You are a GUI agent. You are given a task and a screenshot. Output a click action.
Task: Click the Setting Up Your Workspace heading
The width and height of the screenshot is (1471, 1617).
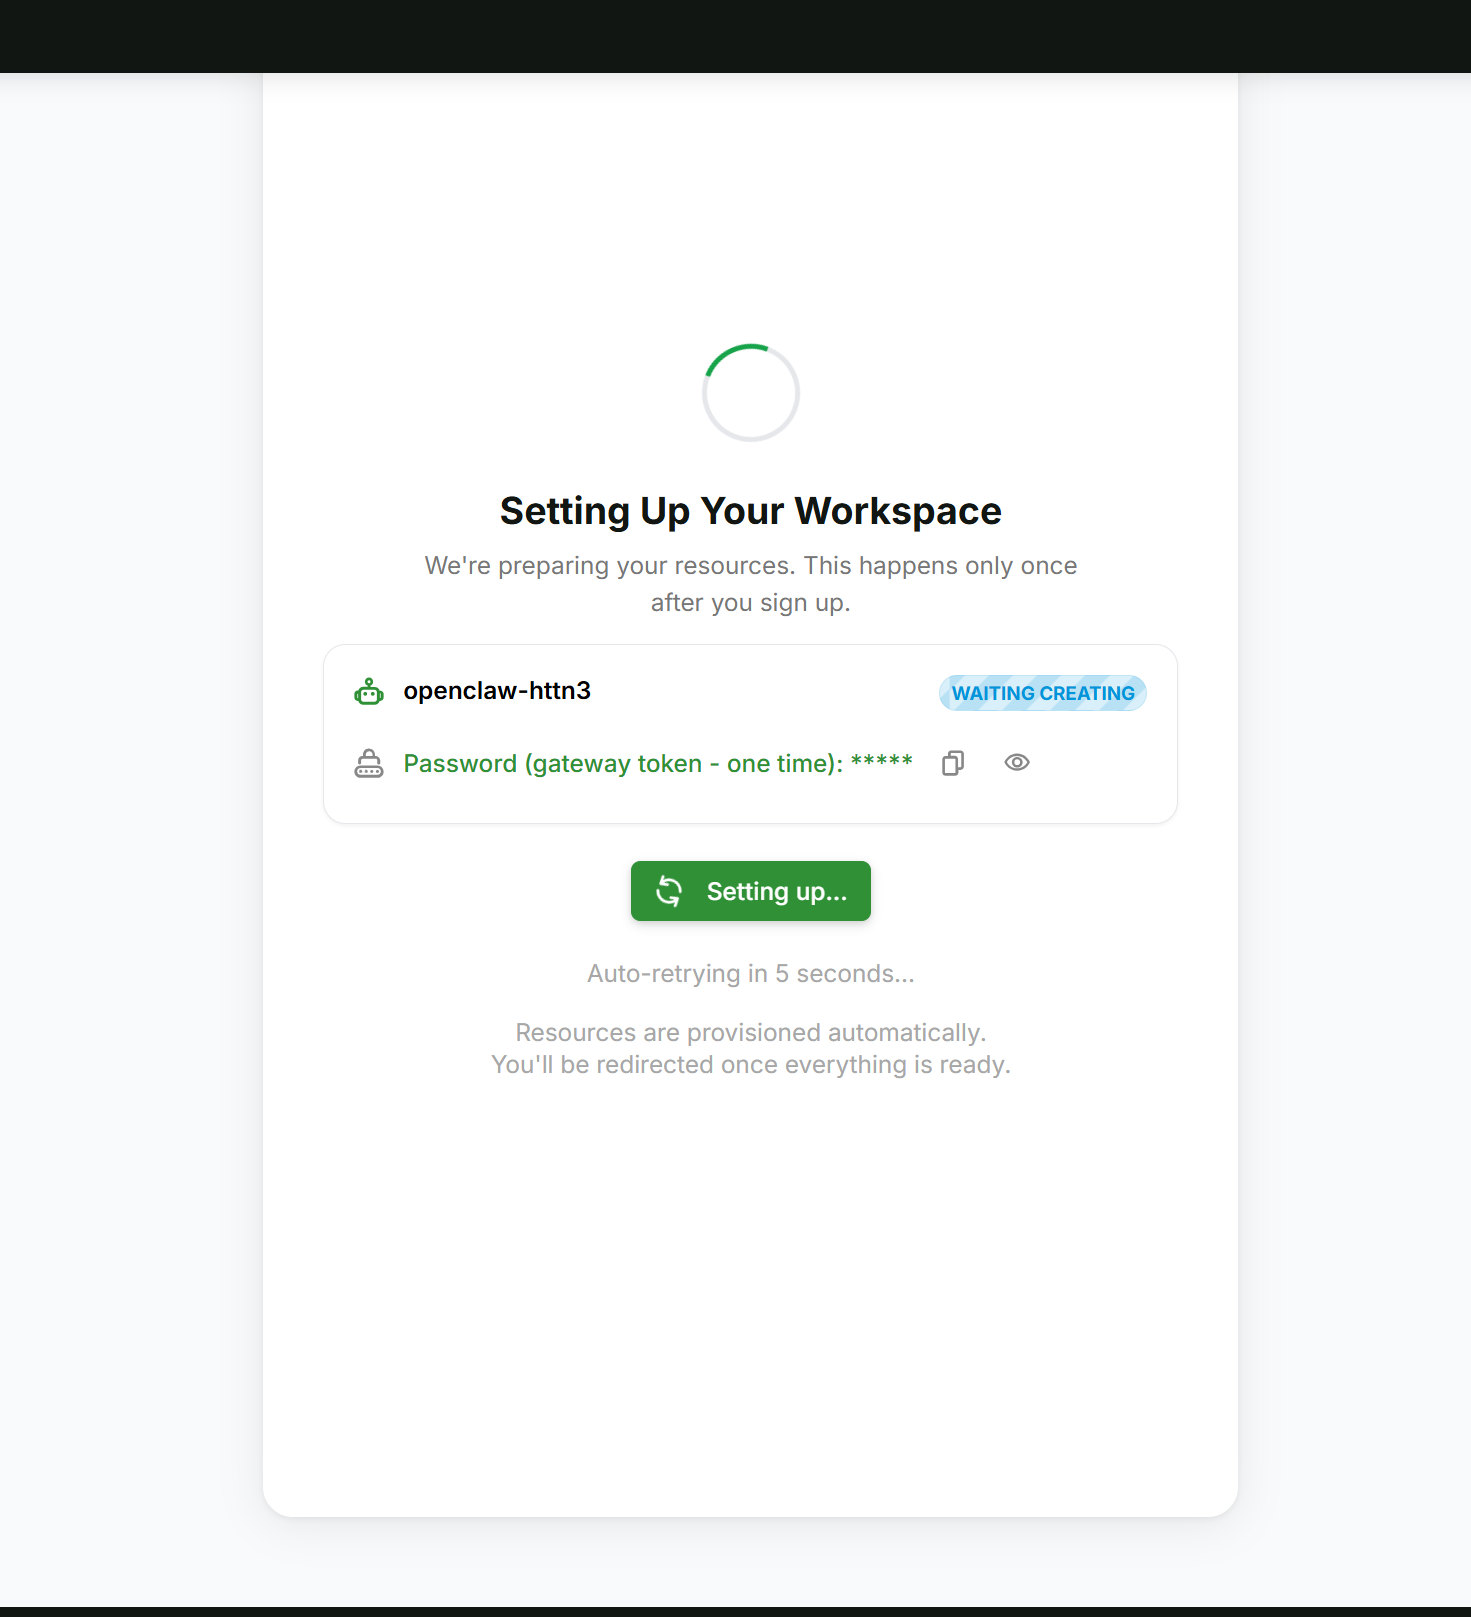click(x=751, y=511)
